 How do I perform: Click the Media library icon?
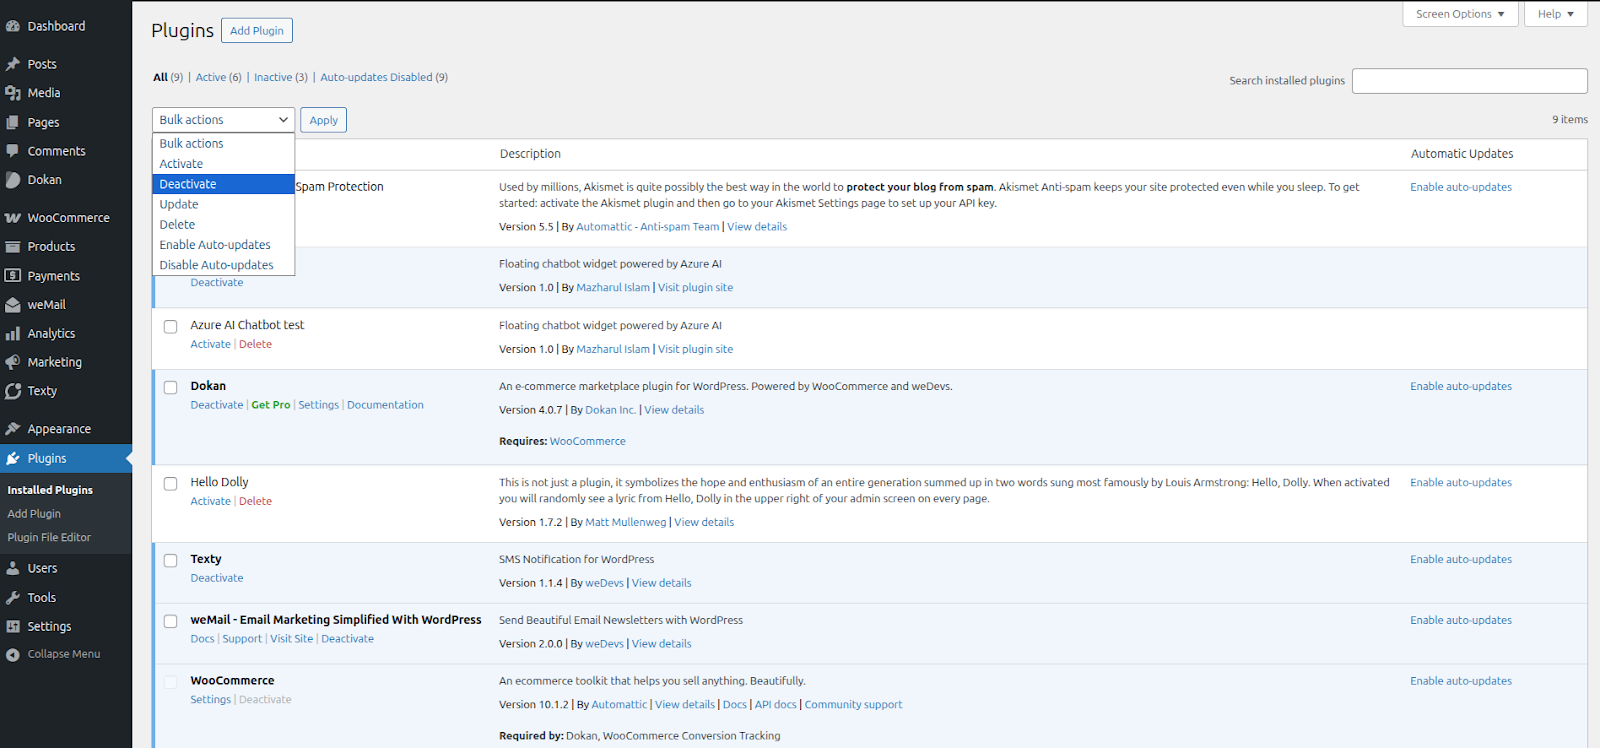13,93
